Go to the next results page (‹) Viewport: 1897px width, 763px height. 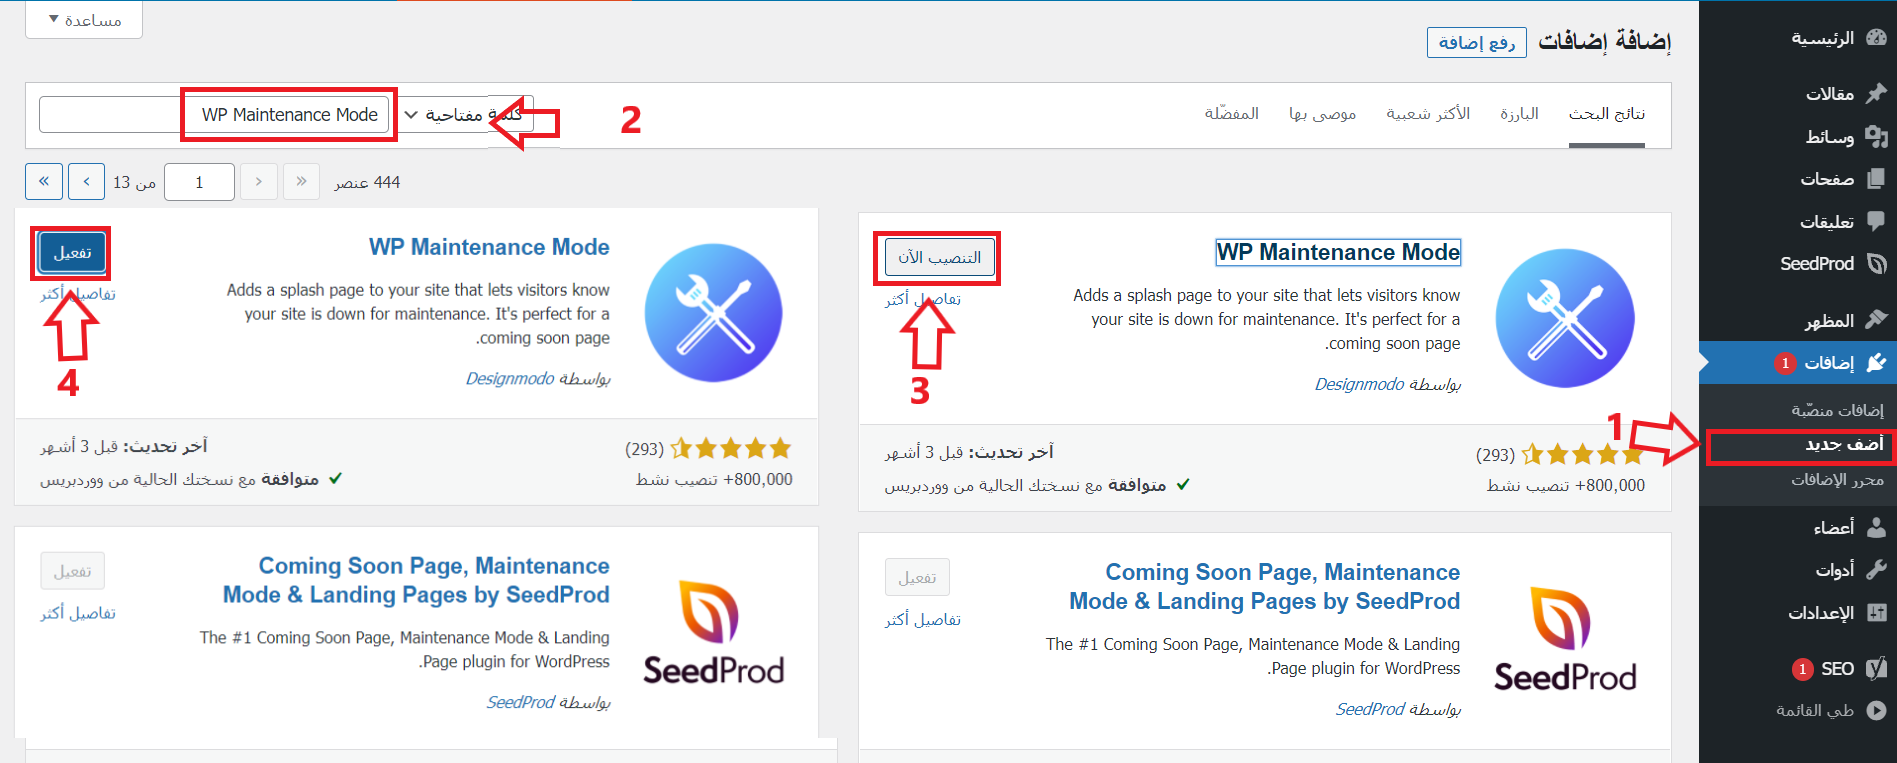pos(87,182)
